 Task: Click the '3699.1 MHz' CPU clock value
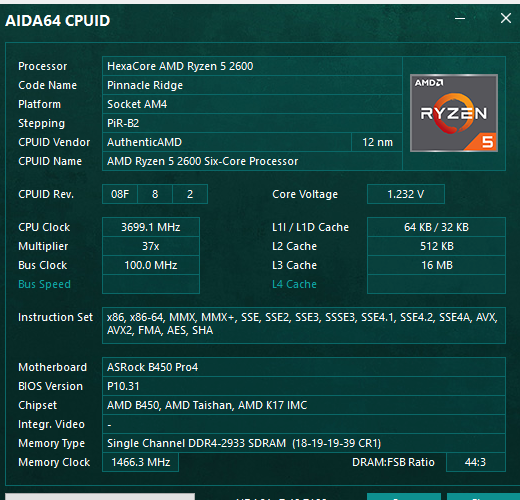coord(151,227)
